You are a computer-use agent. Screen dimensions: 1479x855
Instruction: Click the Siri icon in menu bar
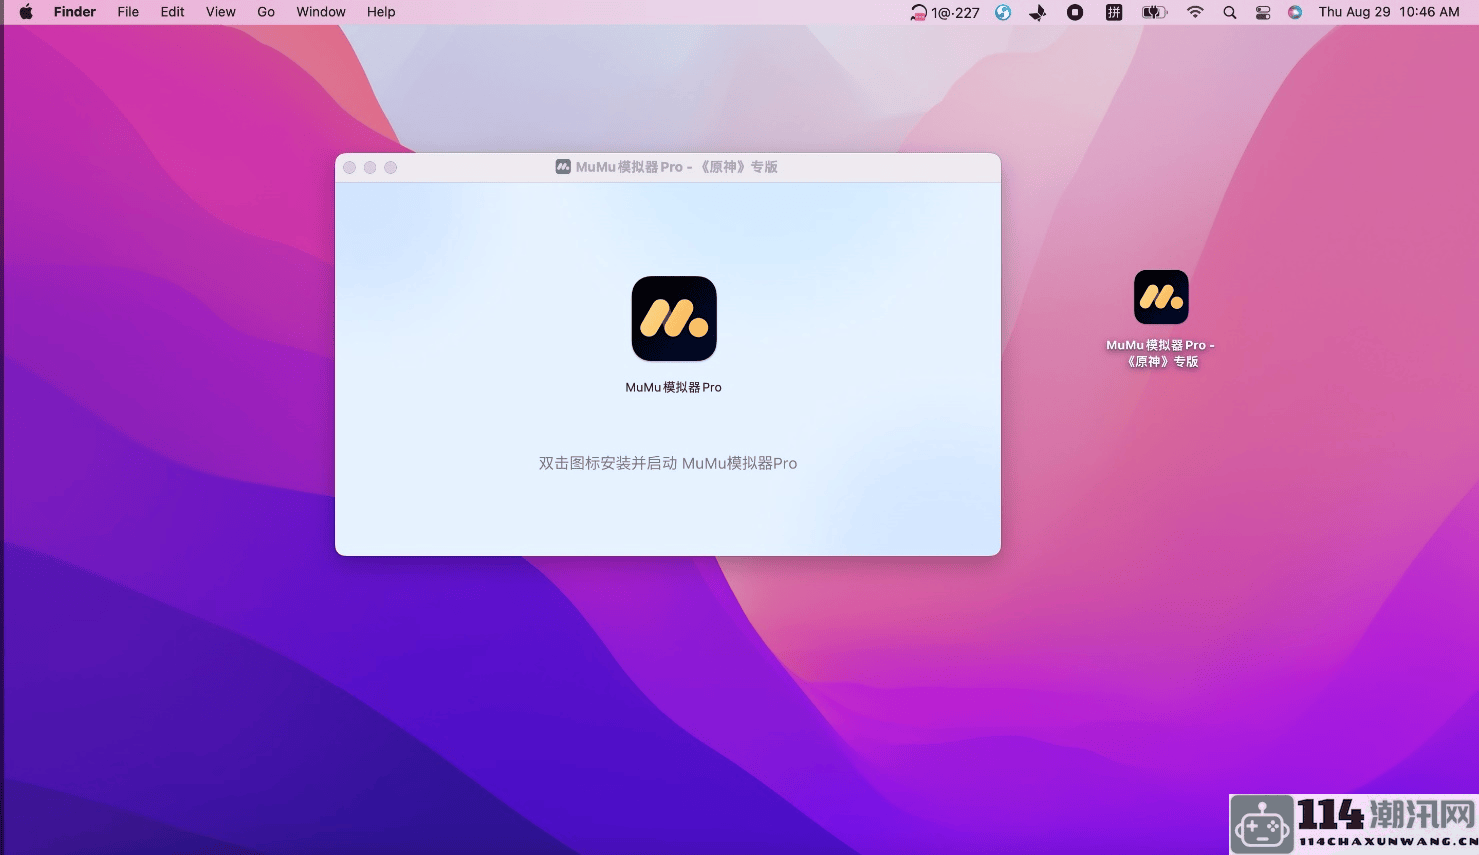(1295, 12)
